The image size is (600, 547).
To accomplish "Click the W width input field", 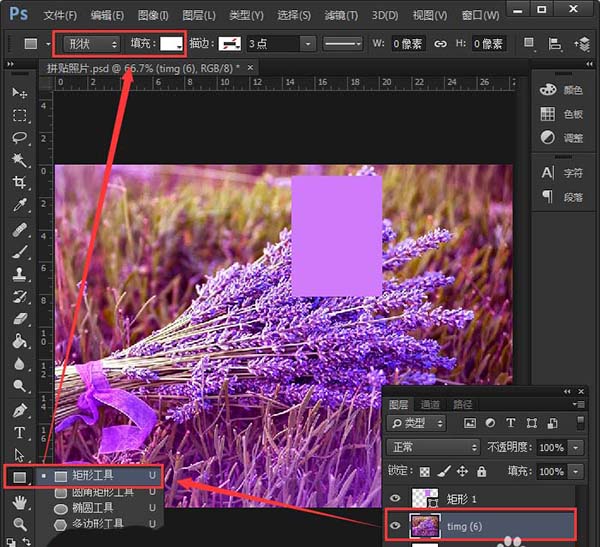I will [x=407, y=44].
